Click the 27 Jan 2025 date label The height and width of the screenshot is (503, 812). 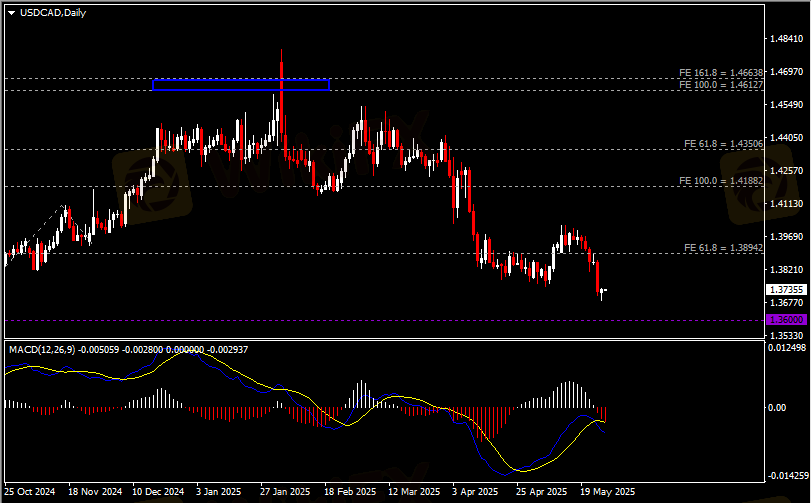[x=285, y=492]
